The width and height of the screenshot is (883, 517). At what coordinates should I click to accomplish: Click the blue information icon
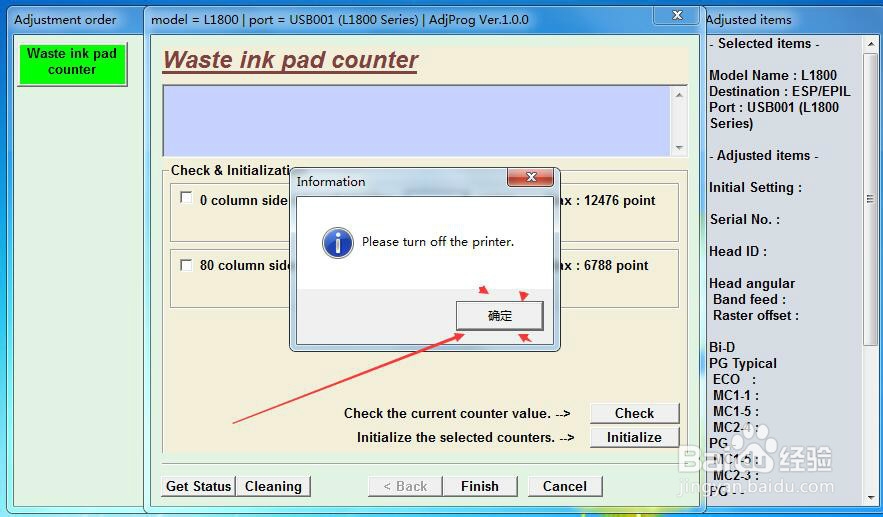click(338, 243)
